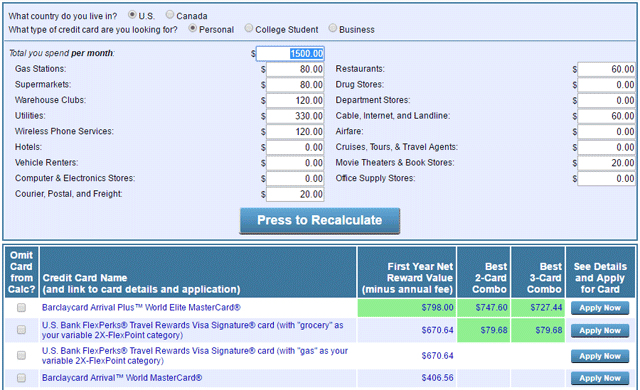Apply Now for FlexPerks gas card
This screenshot has width=640, height=390.
(x=600, y=356)
